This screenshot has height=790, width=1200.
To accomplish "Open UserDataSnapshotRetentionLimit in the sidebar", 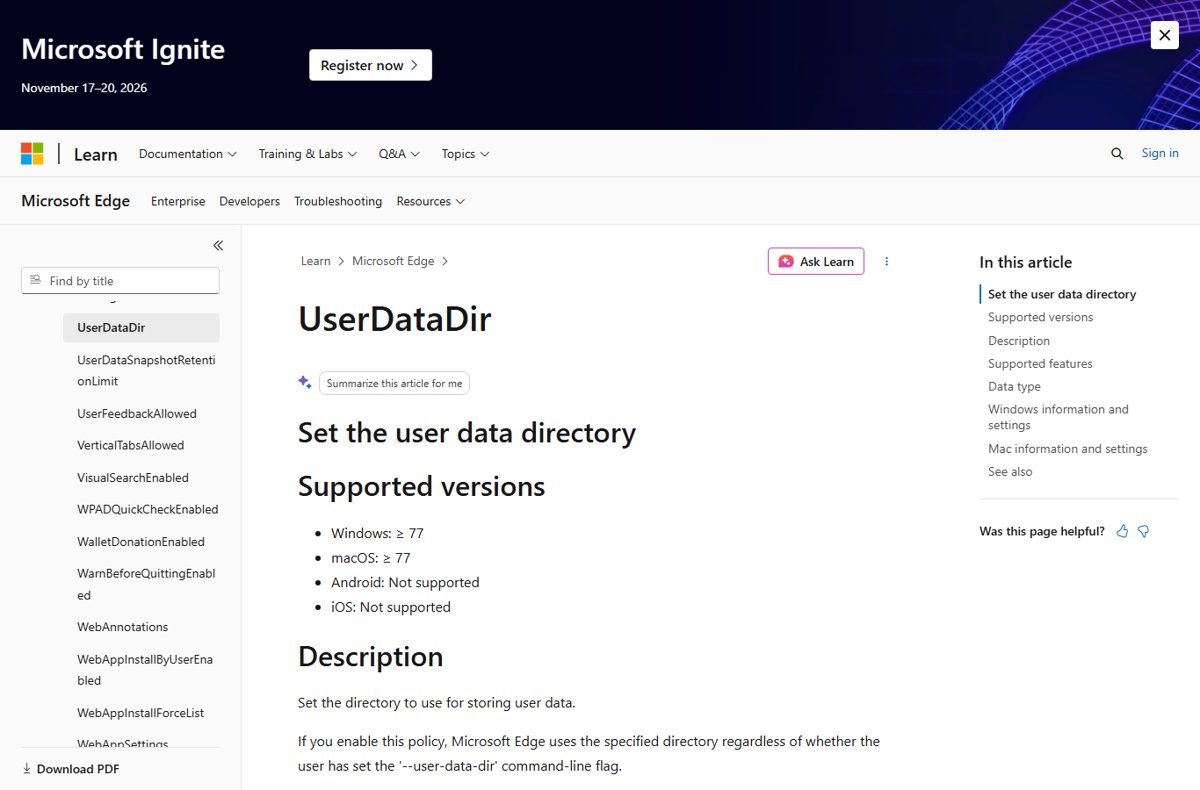I will point(146,371).
